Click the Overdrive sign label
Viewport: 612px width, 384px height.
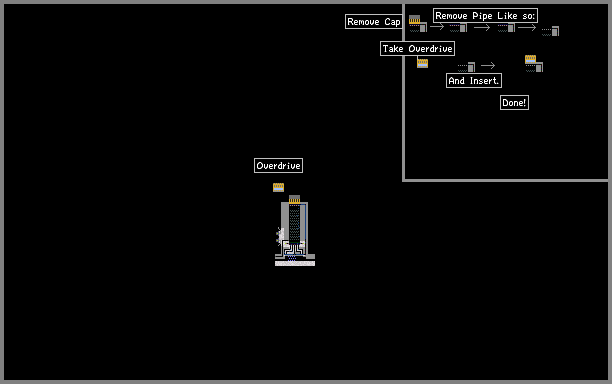point(278,165)
